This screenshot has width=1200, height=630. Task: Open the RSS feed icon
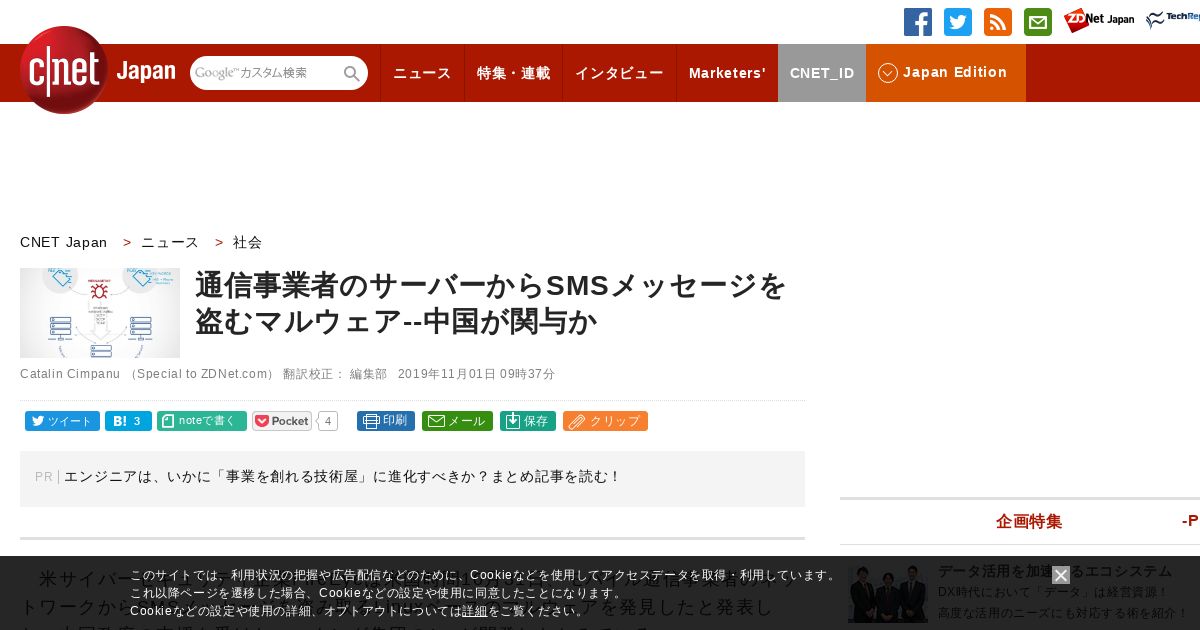(x=998, y=22)
